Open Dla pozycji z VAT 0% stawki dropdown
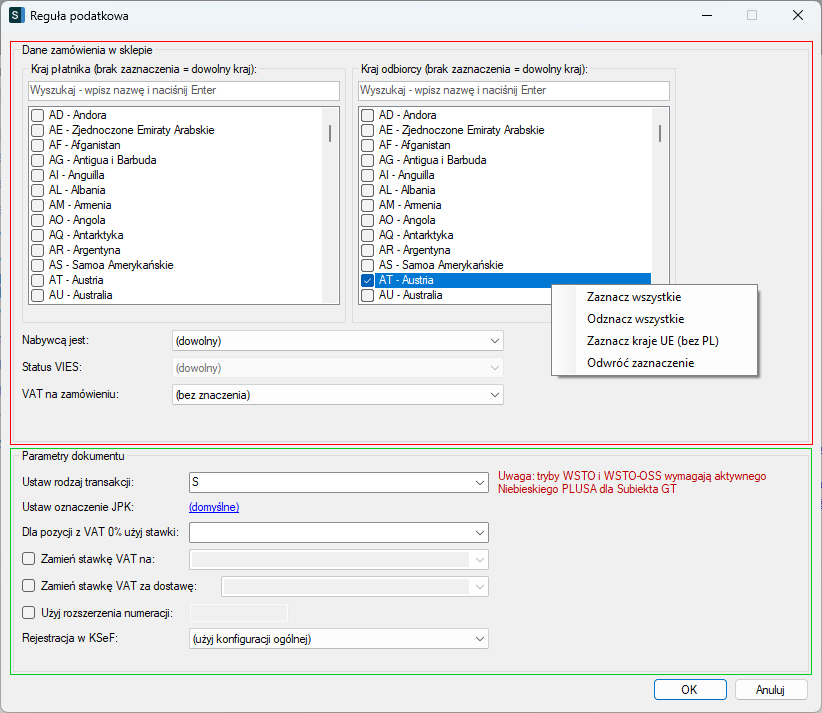This screenshot has width=822, height=713. pyautogui.click(x=337, y=532)
